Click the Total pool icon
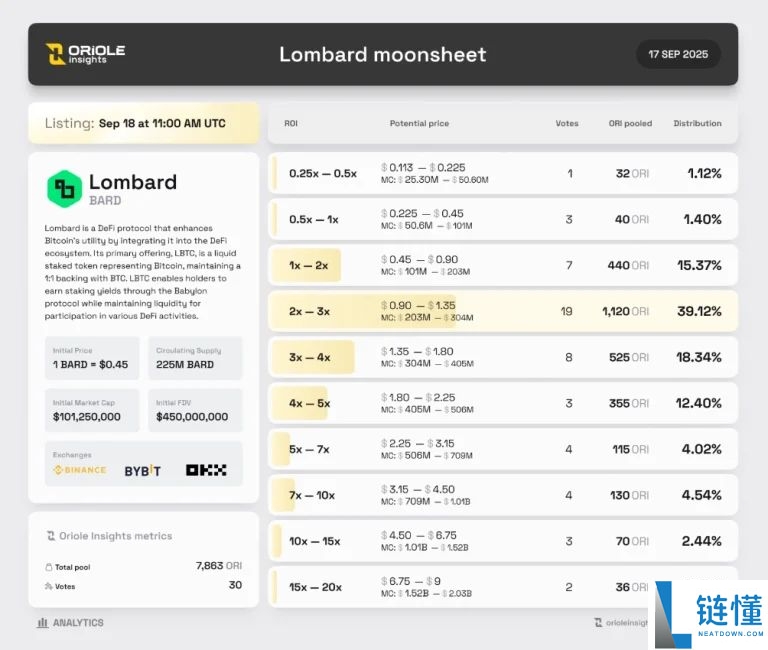Viewport: 768px width, 650px height. click(x=48, y=567)
